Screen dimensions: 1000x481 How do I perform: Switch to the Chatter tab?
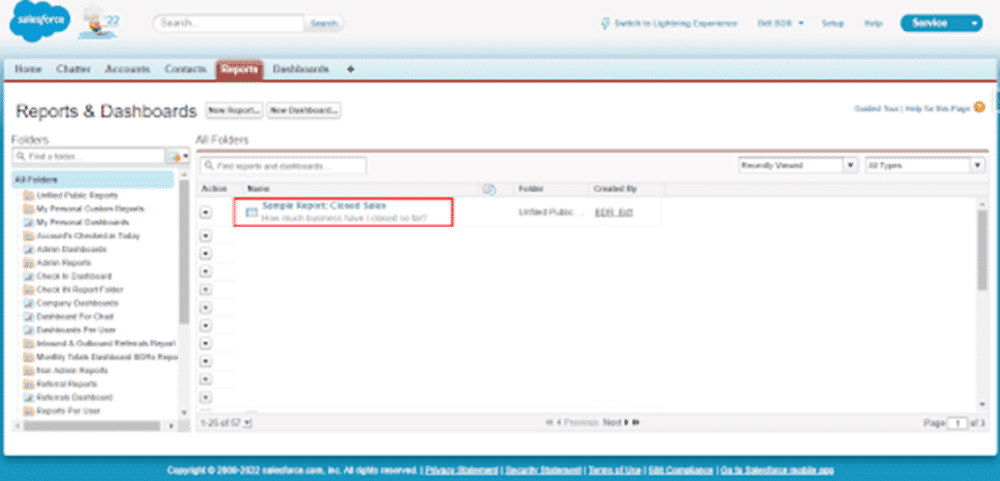pos(73,69)
